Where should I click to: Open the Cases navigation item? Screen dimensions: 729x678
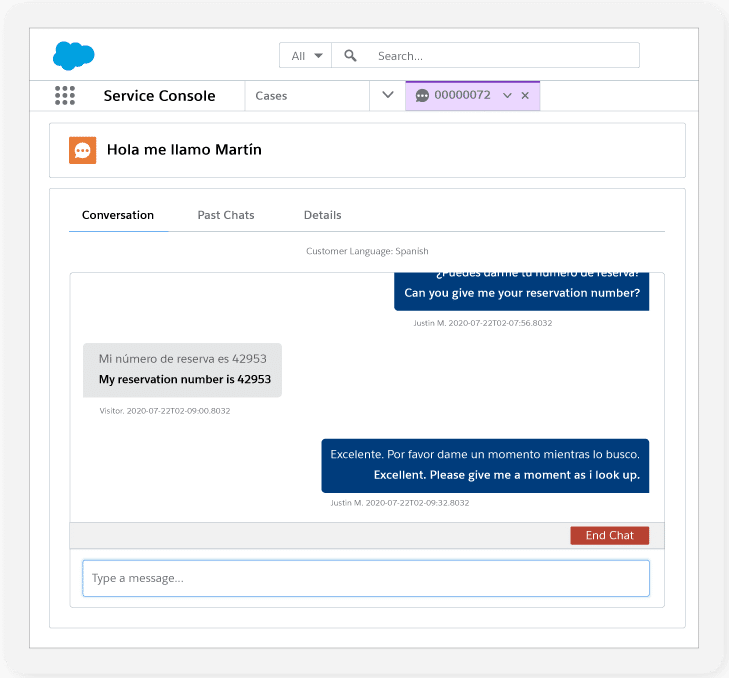click(x=271, y=96)
